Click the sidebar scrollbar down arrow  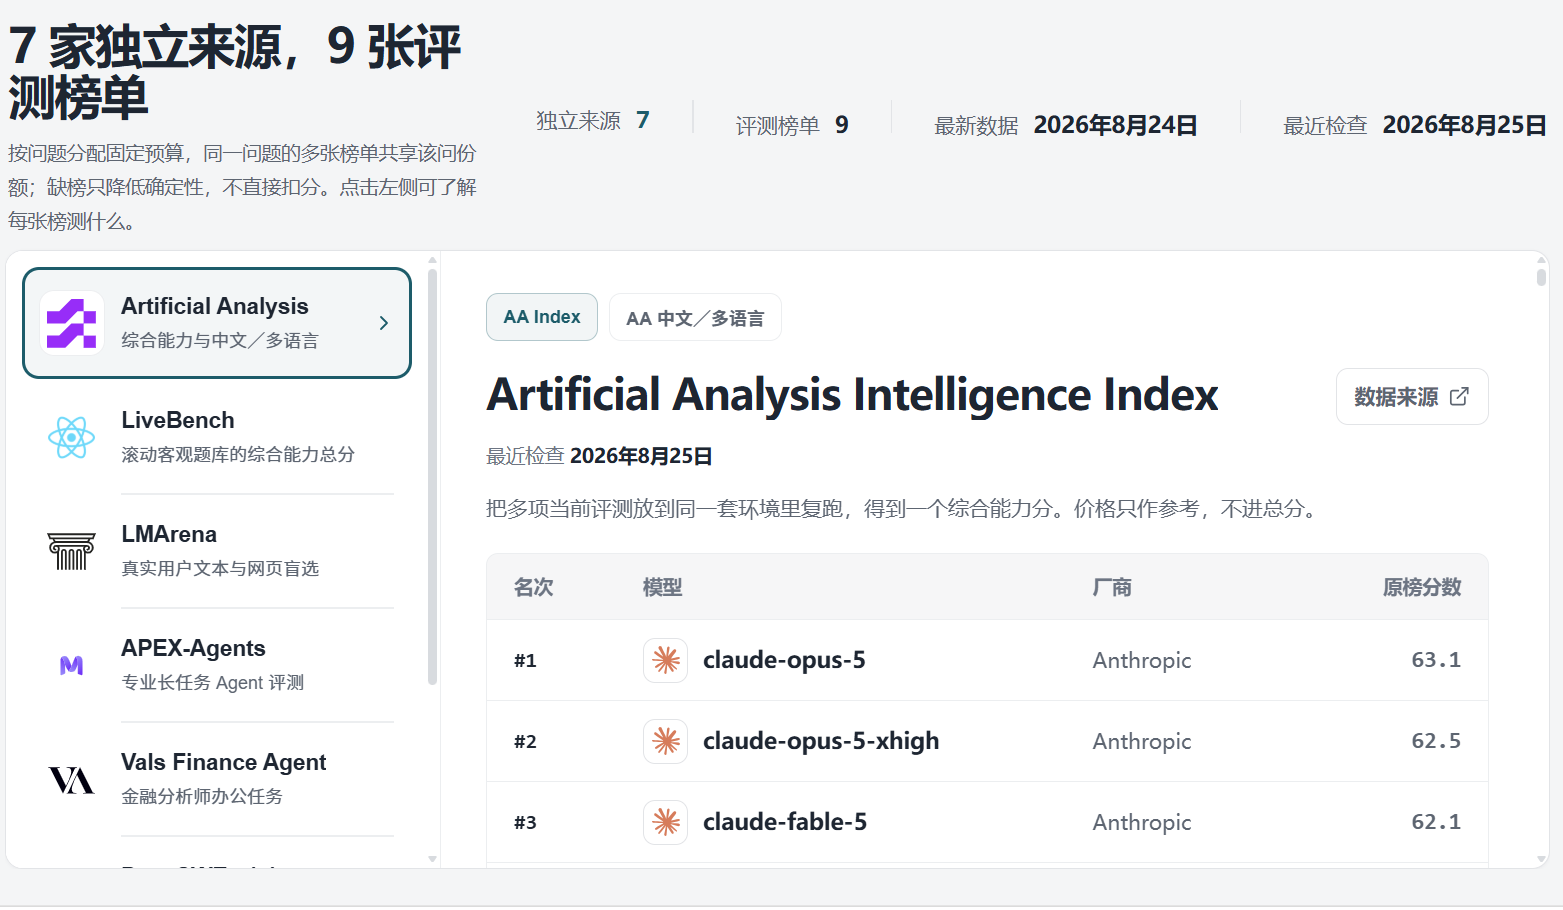[433, 859]
